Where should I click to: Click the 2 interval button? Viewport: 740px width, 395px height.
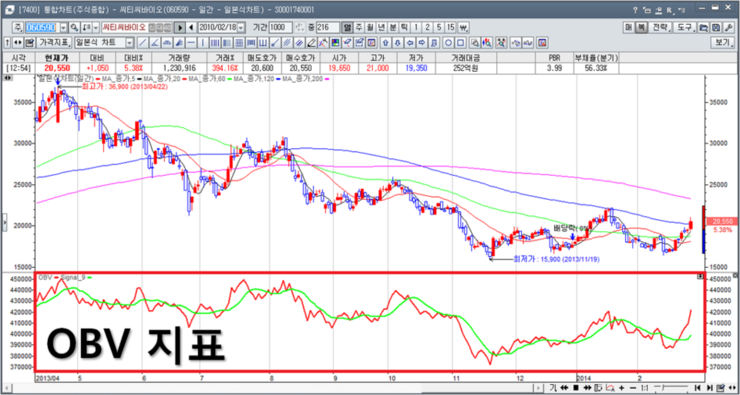[x=427, y=27]
